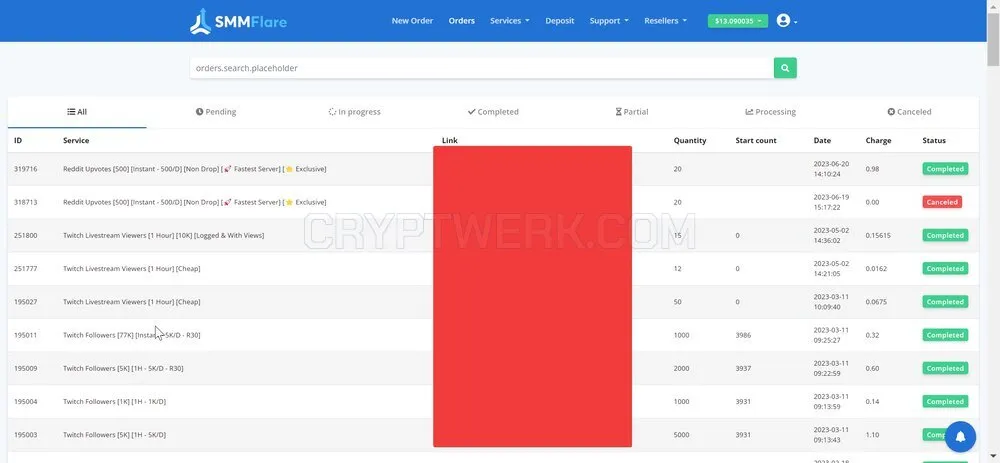The width and height of the screenshot is (1000, 463).
Task: Click quantity value 2000
Action: click(682, 368)
